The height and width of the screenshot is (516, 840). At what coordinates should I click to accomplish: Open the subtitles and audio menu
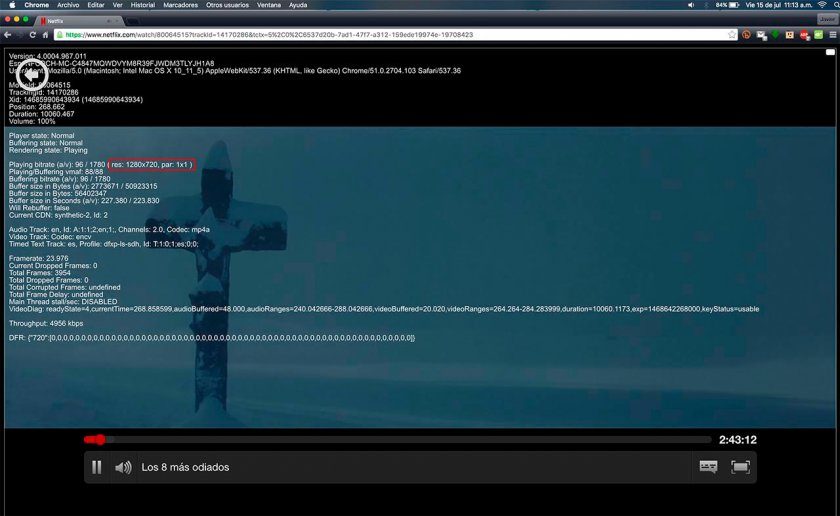tap(708, 467)
